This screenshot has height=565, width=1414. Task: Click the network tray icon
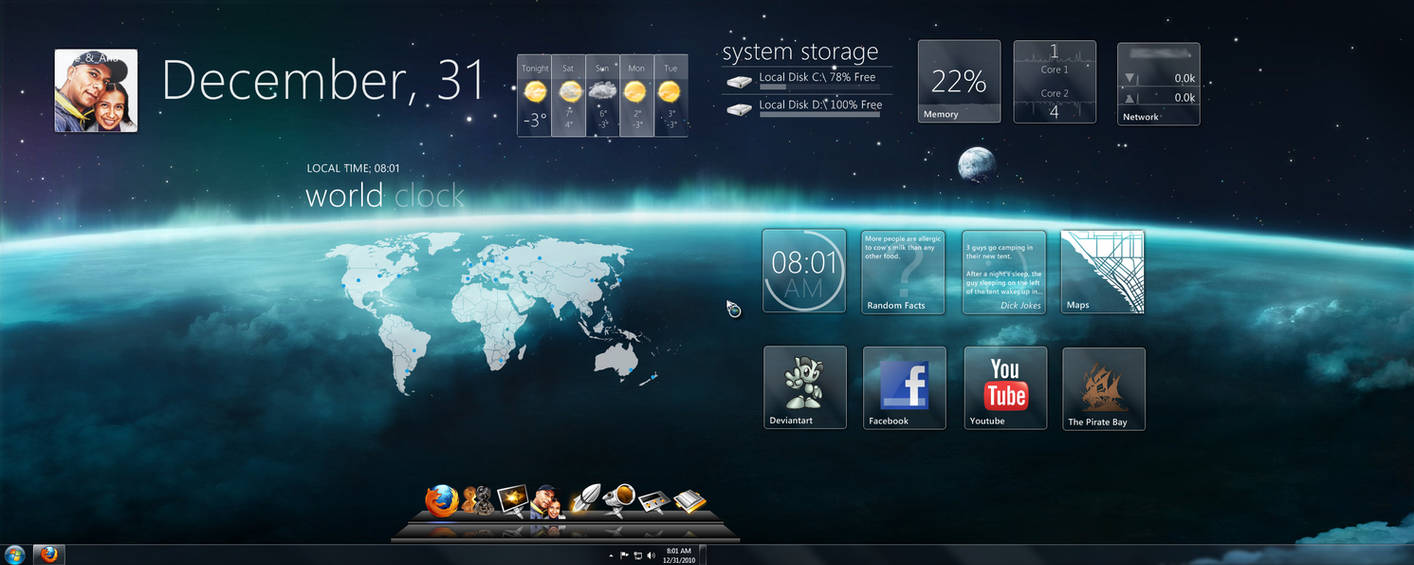point(637,555)
